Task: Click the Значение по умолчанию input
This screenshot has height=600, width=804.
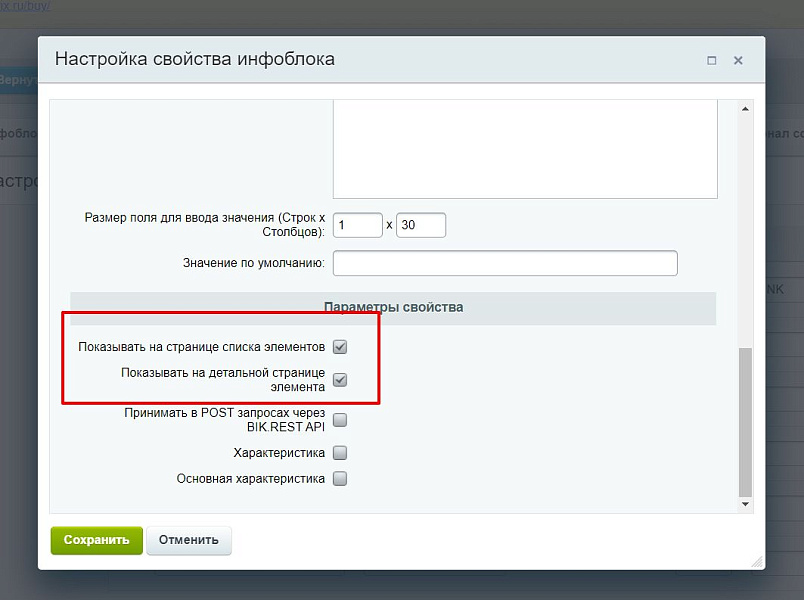Action: [505, 263]
